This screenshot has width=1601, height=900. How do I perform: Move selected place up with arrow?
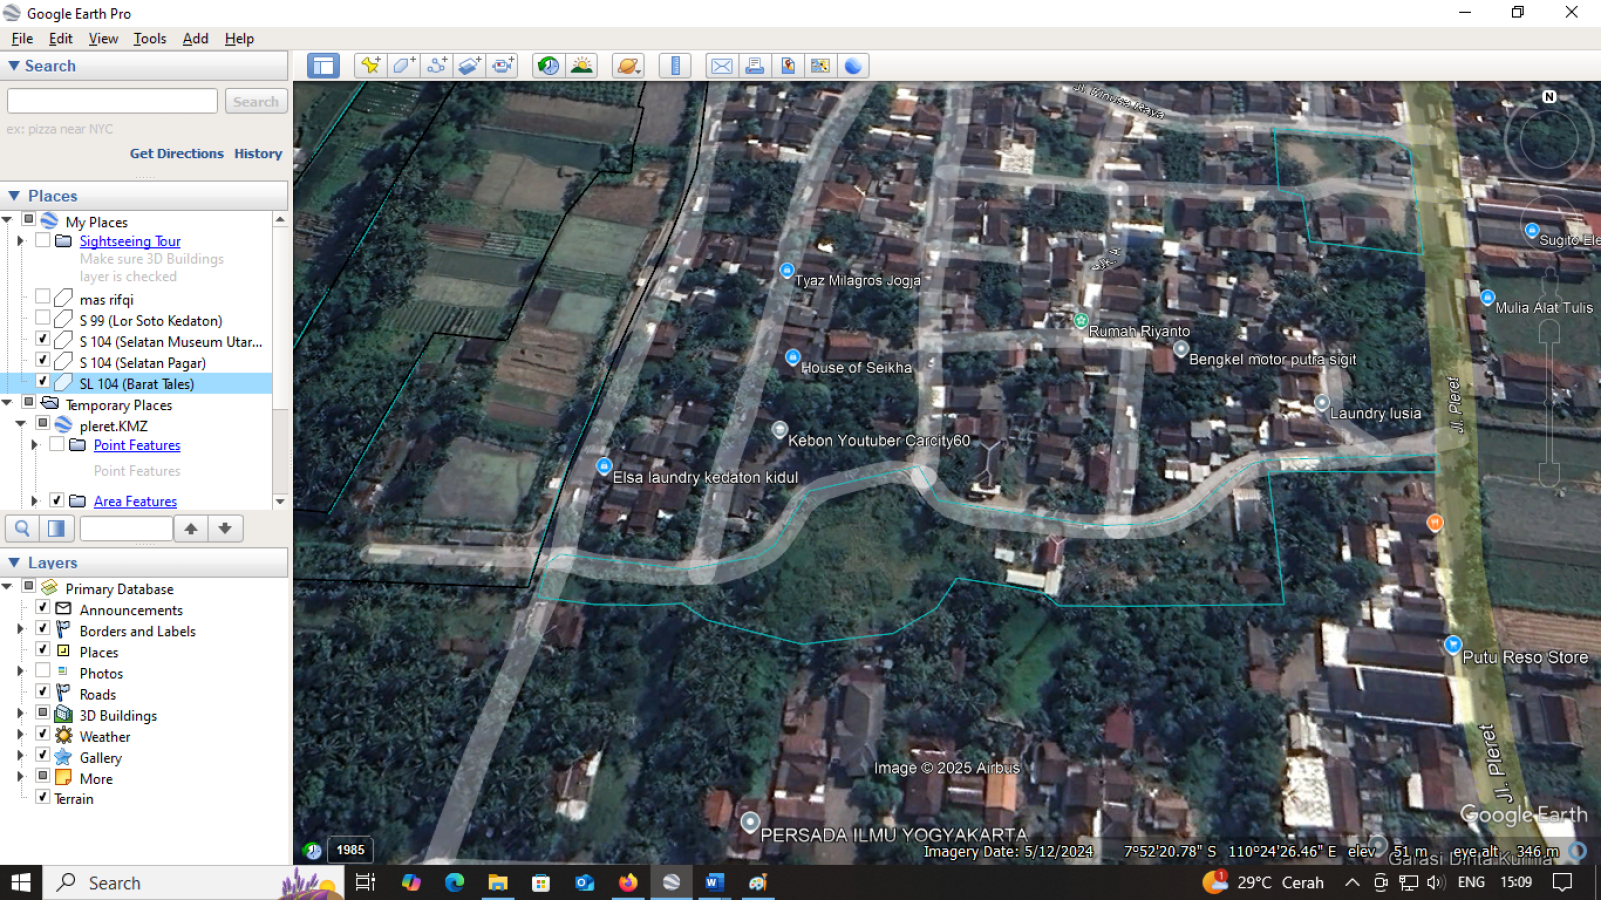pyautogui.click(x=190, y=528)
